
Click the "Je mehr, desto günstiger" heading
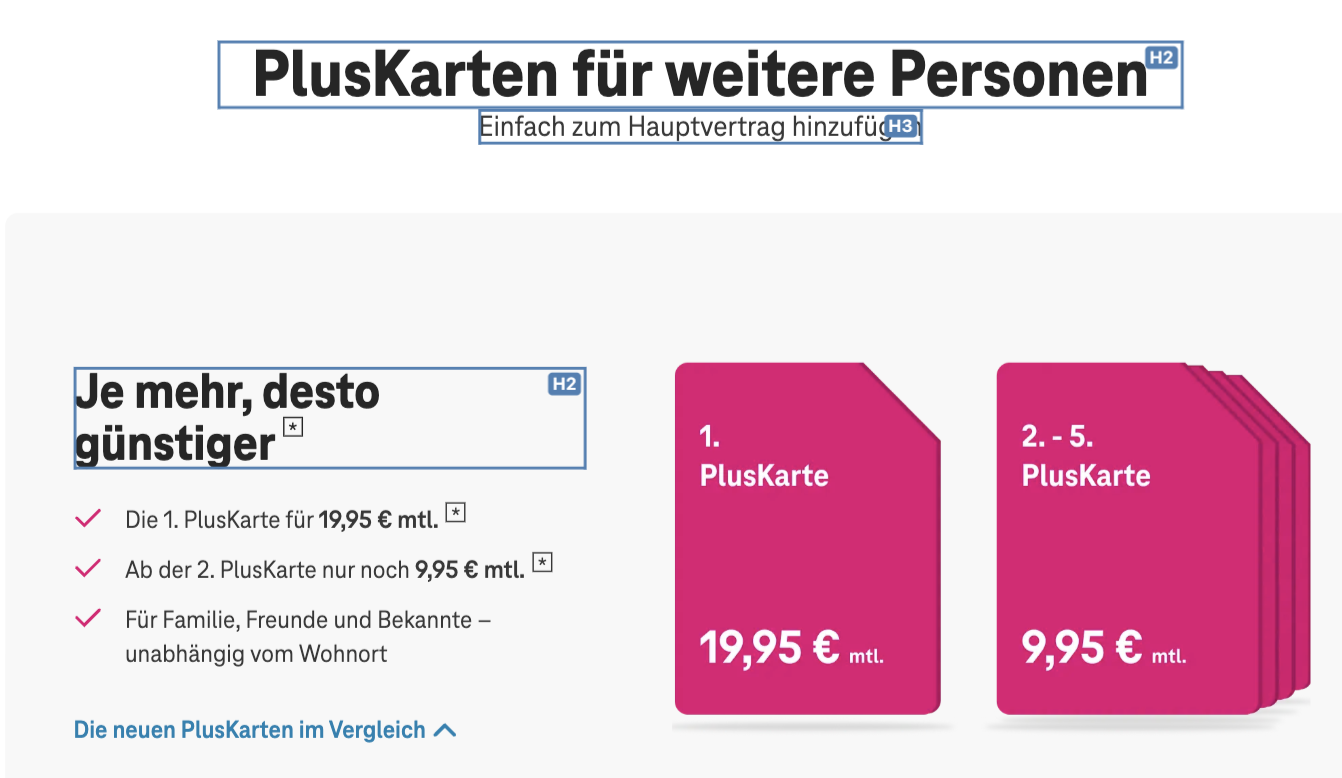point(228,417)
